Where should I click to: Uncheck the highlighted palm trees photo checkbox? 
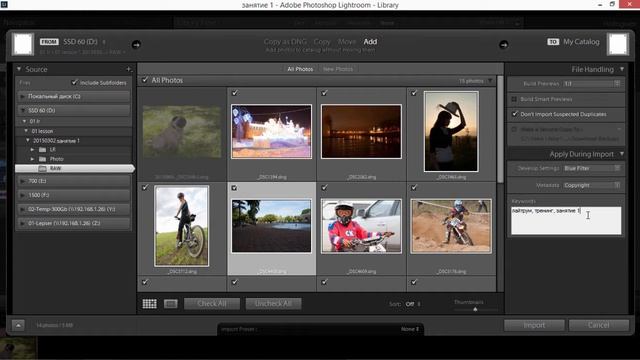[234, 188]
